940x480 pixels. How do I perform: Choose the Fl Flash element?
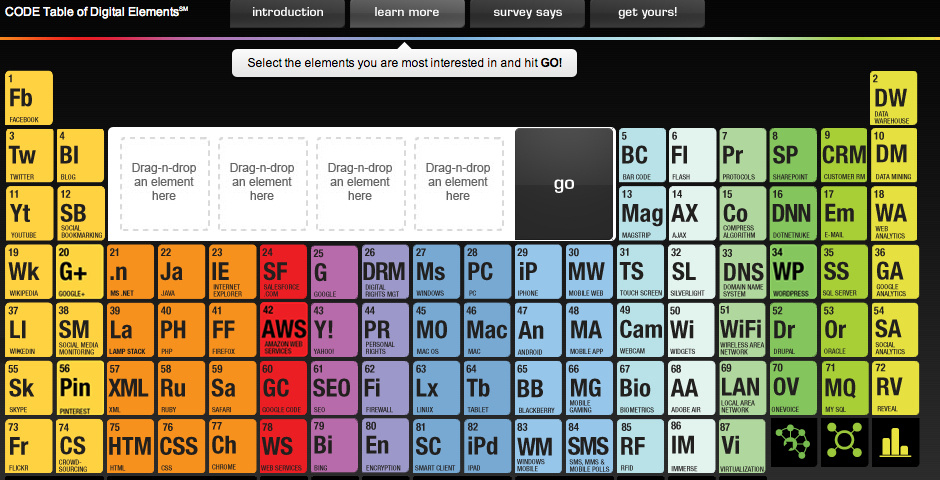692,155
